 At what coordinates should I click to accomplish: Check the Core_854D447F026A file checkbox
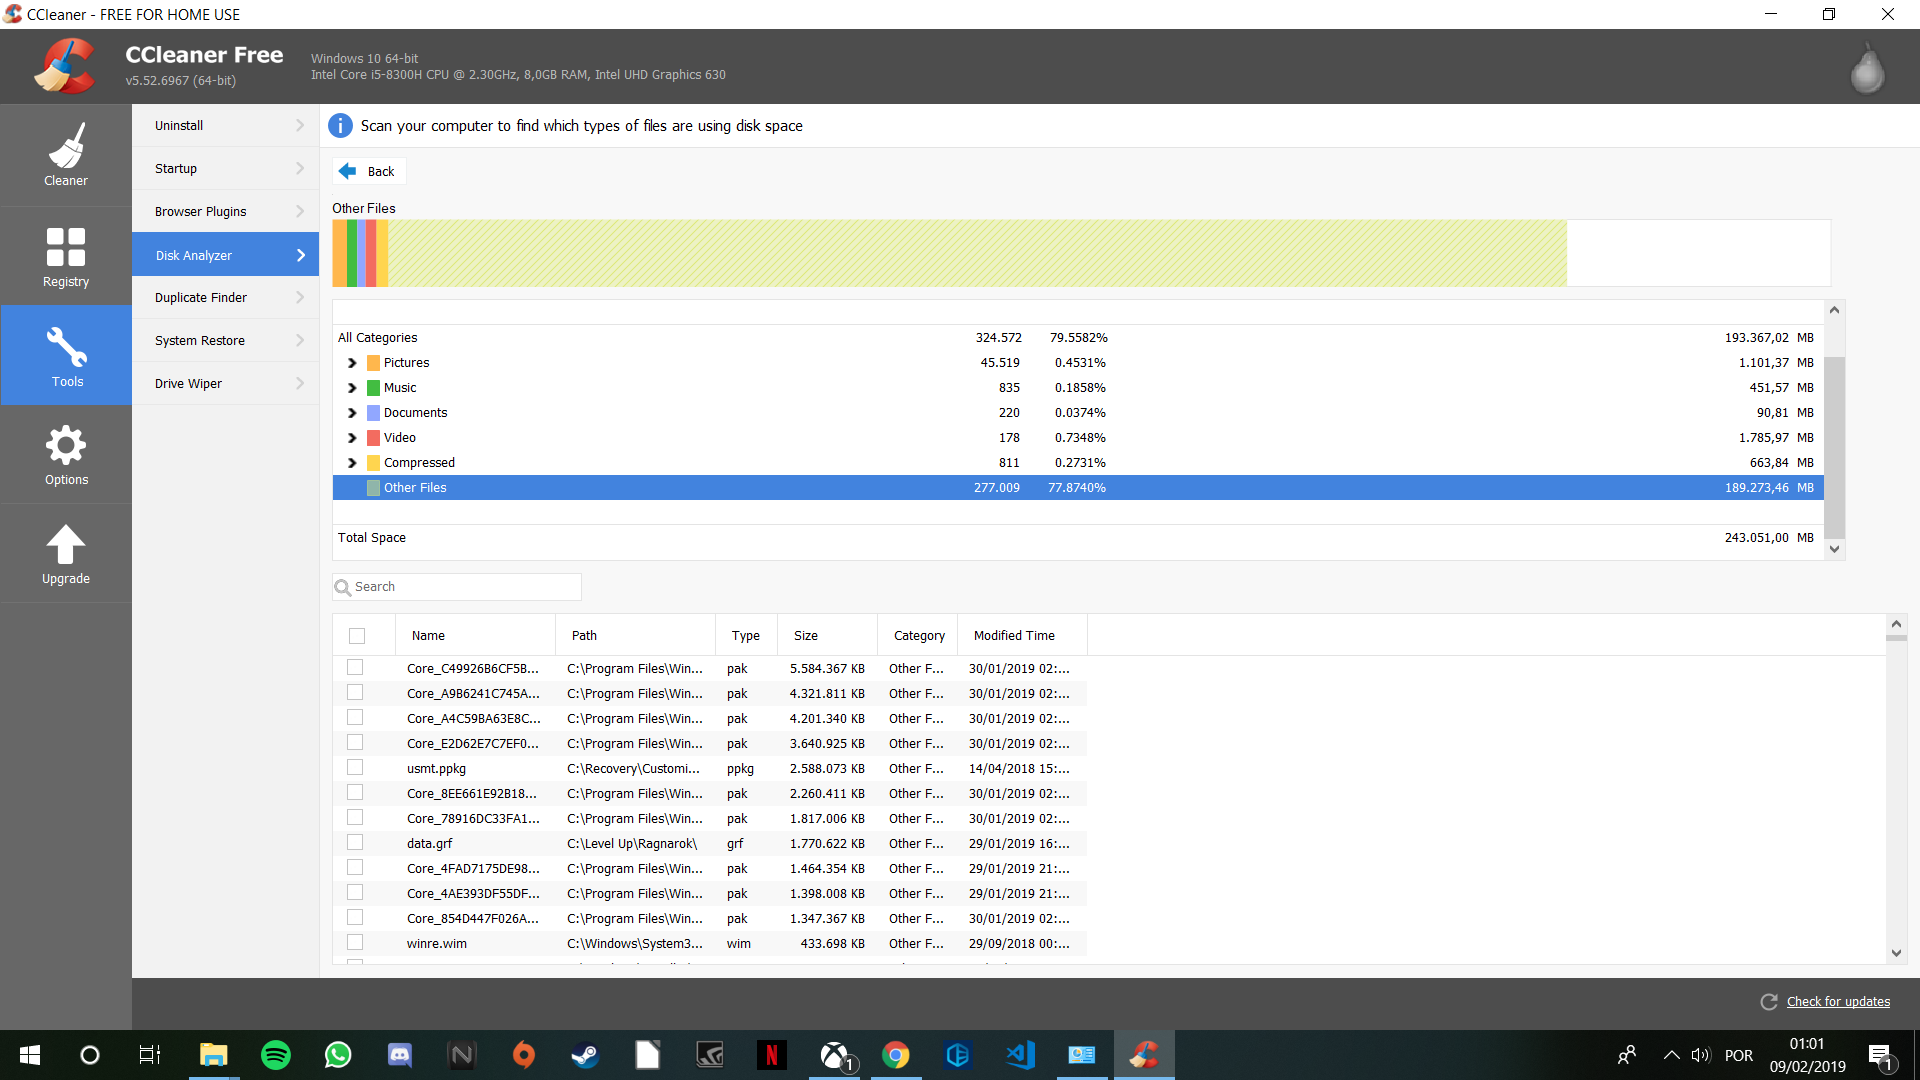click(x=355, y=918)
